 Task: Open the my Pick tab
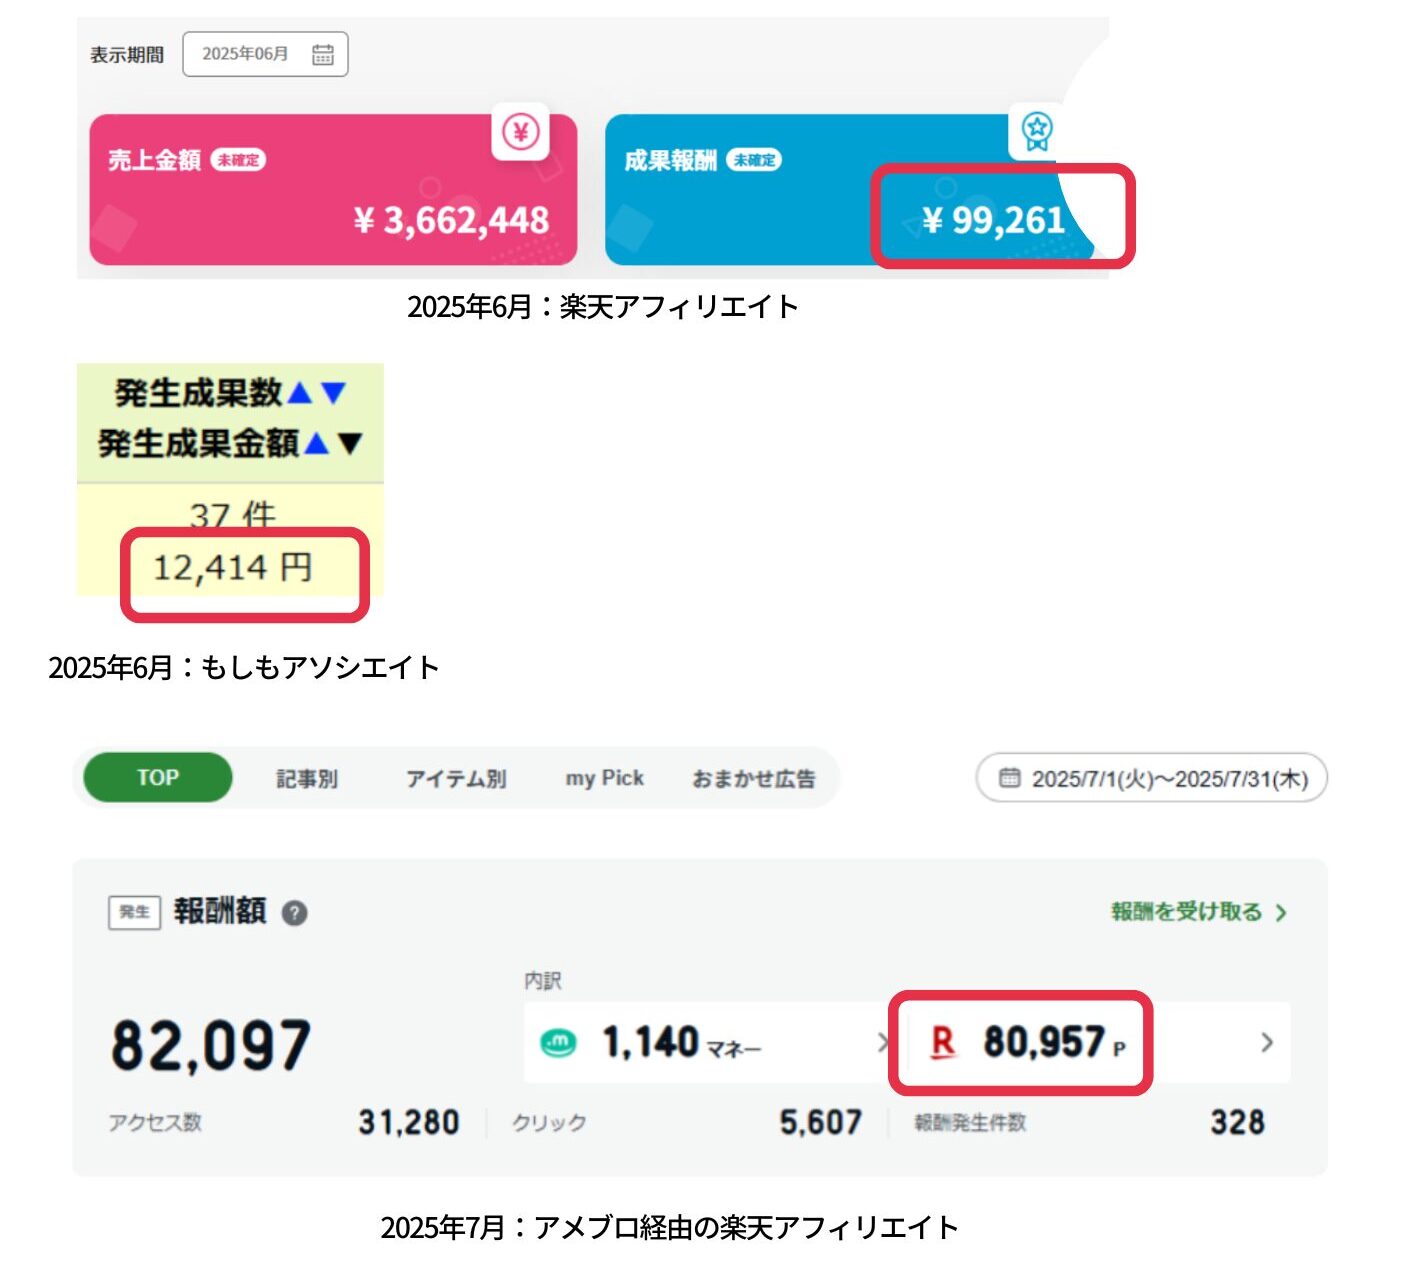(x=604, y=778)
